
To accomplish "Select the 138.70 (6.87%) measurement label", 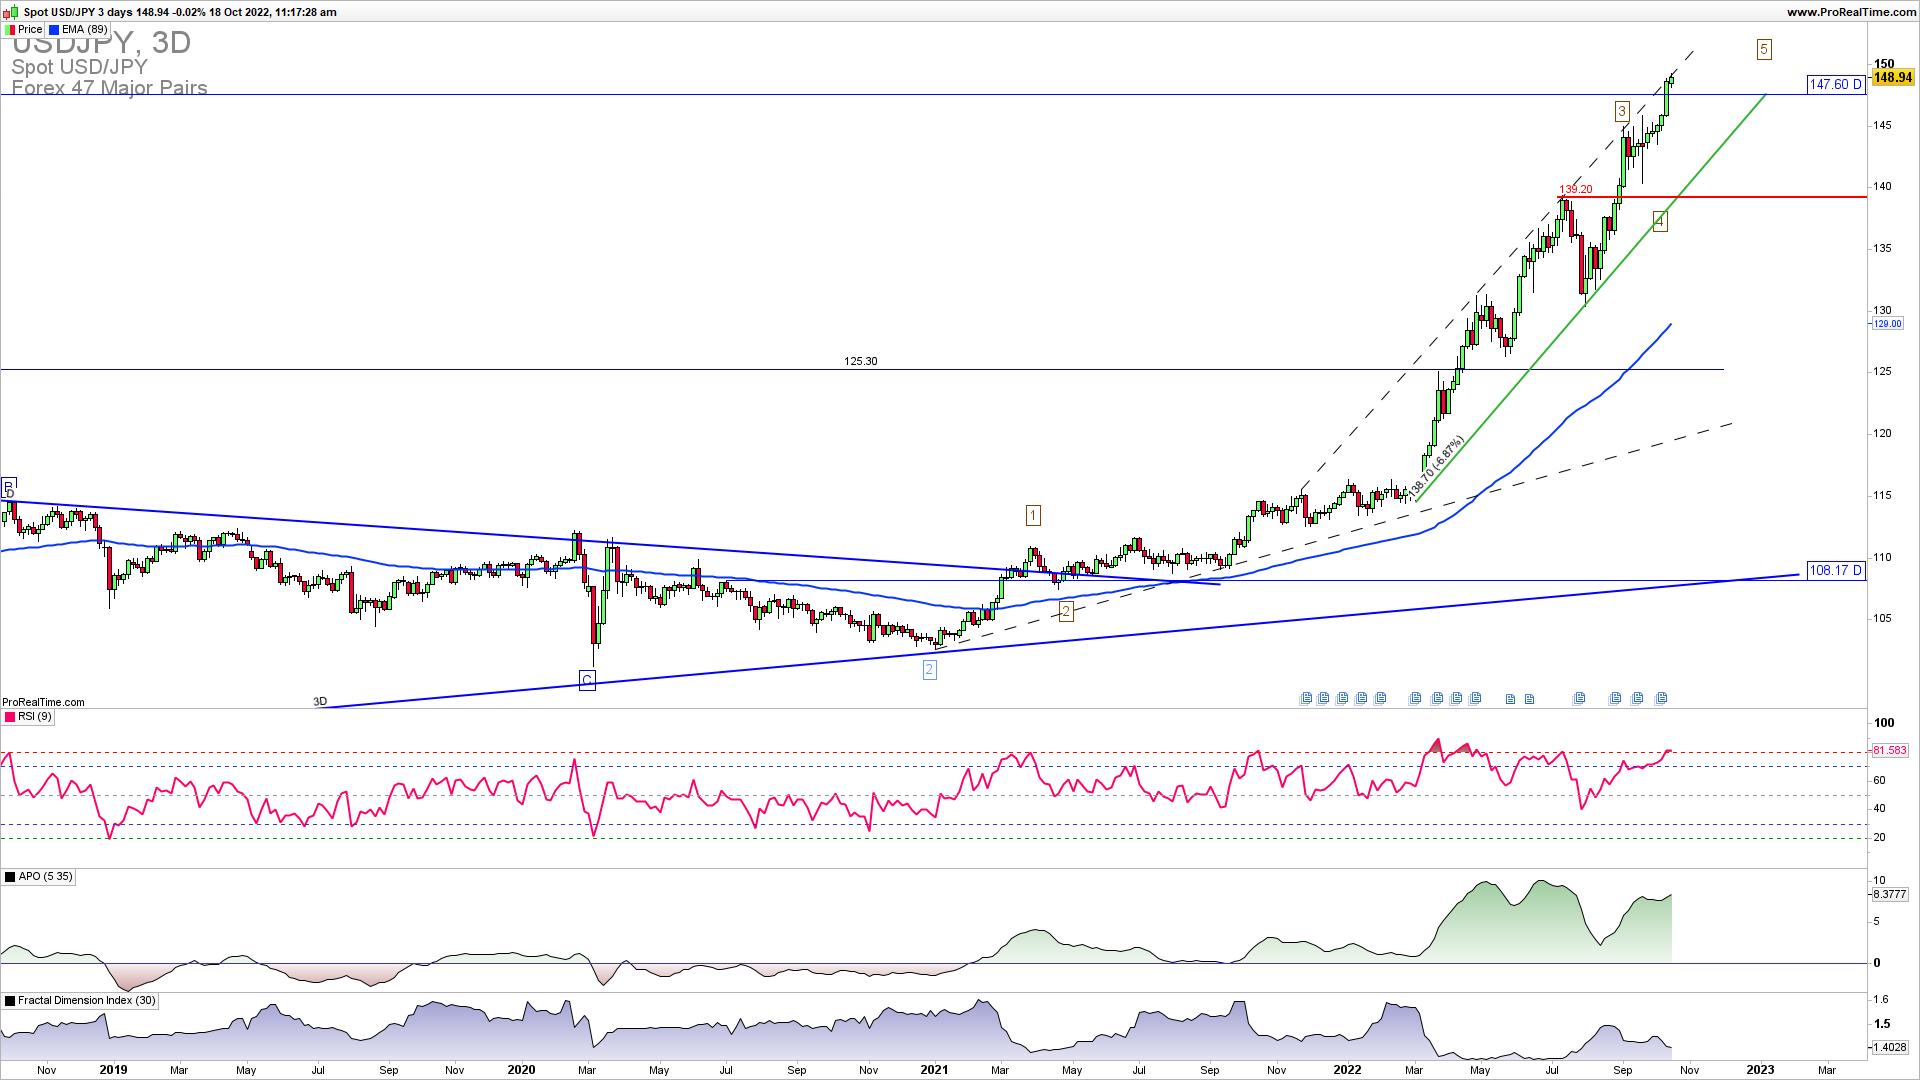I will click(x=1436, y=464).
